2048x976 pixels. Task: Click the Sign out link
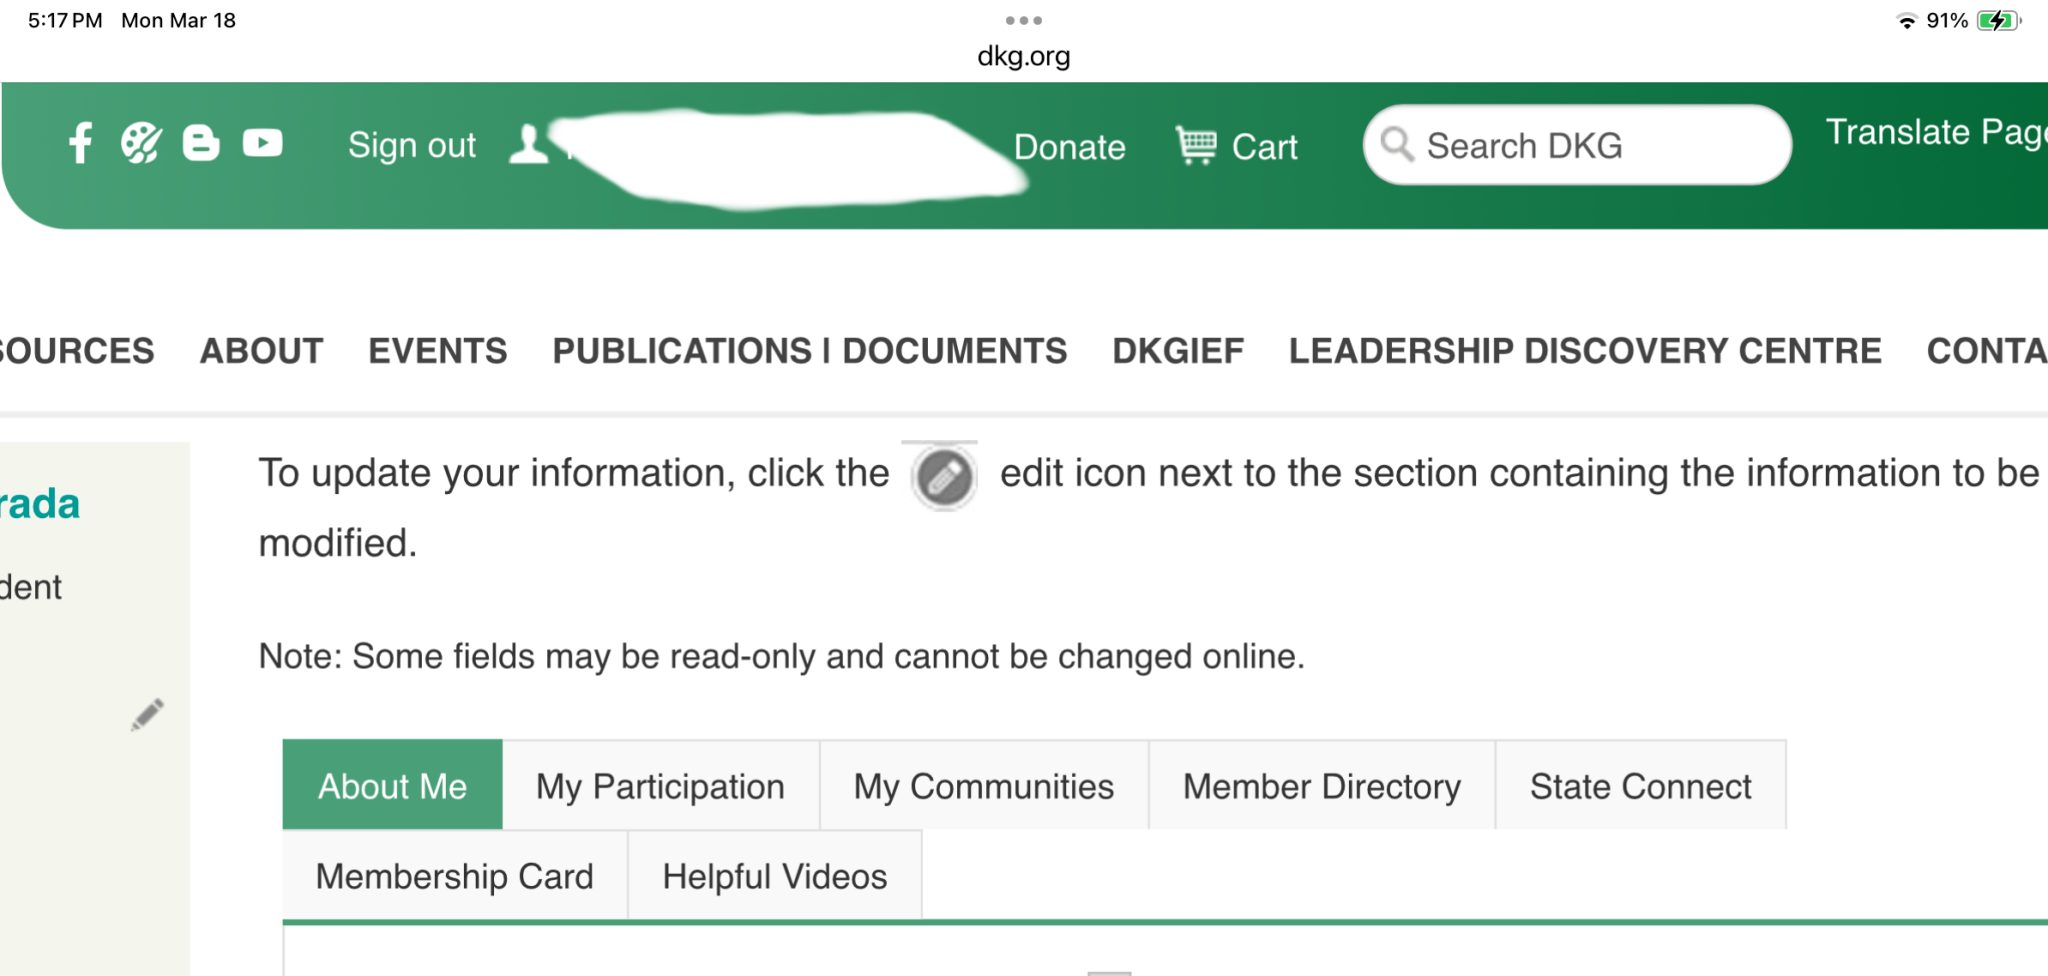[411, 145]
